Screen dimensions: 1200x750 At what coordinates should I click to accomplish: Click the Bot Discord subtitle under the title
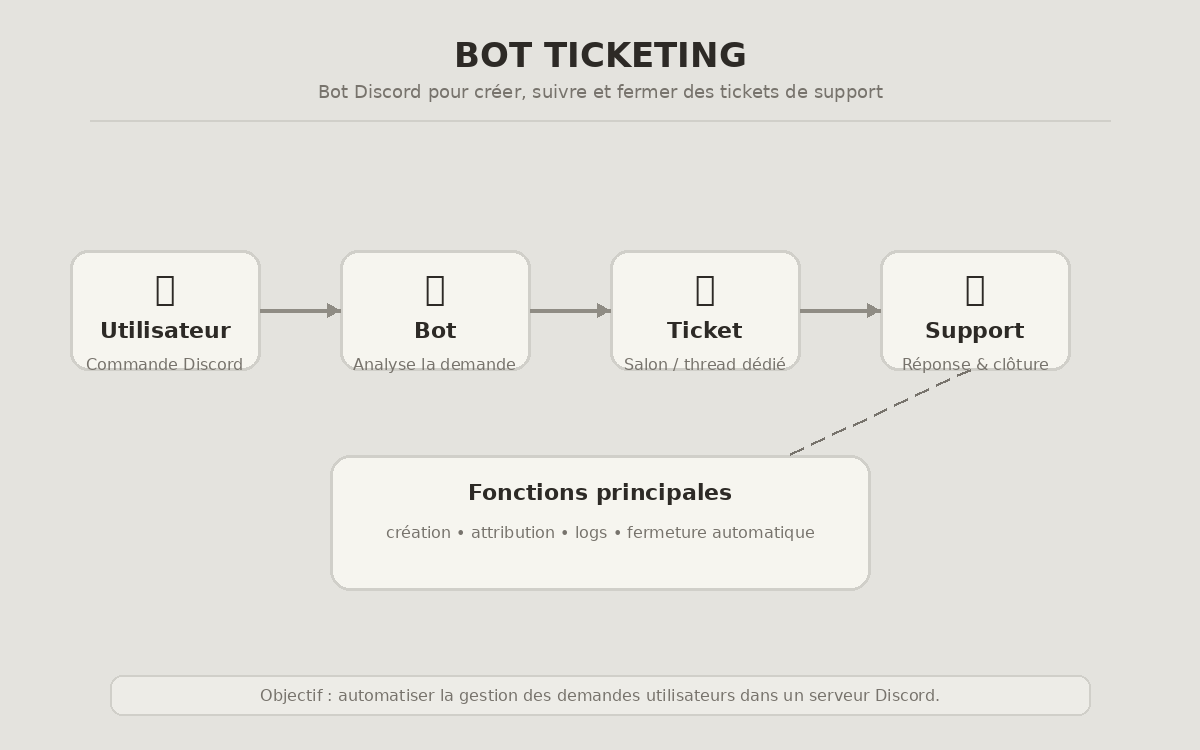coord(600,92)
